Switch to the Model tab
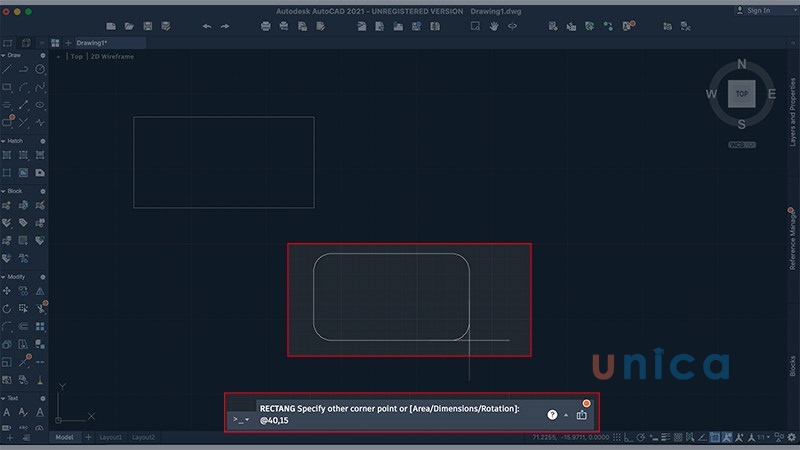800x450 pixels. click(x=64, y=437)
